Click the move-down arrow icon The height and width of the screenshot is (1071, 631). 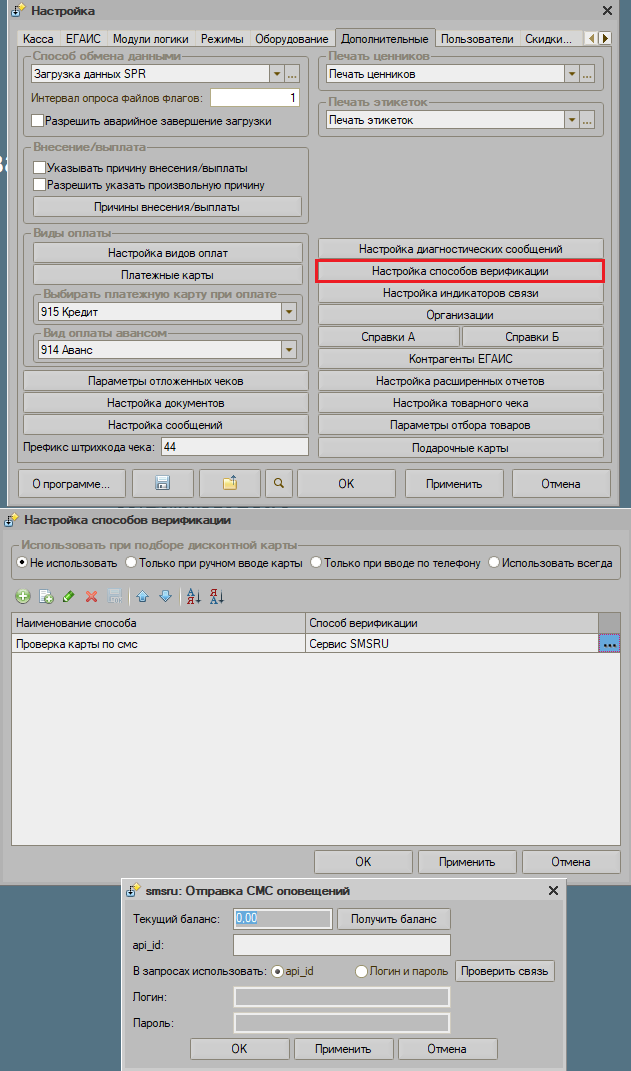point(165,596)
